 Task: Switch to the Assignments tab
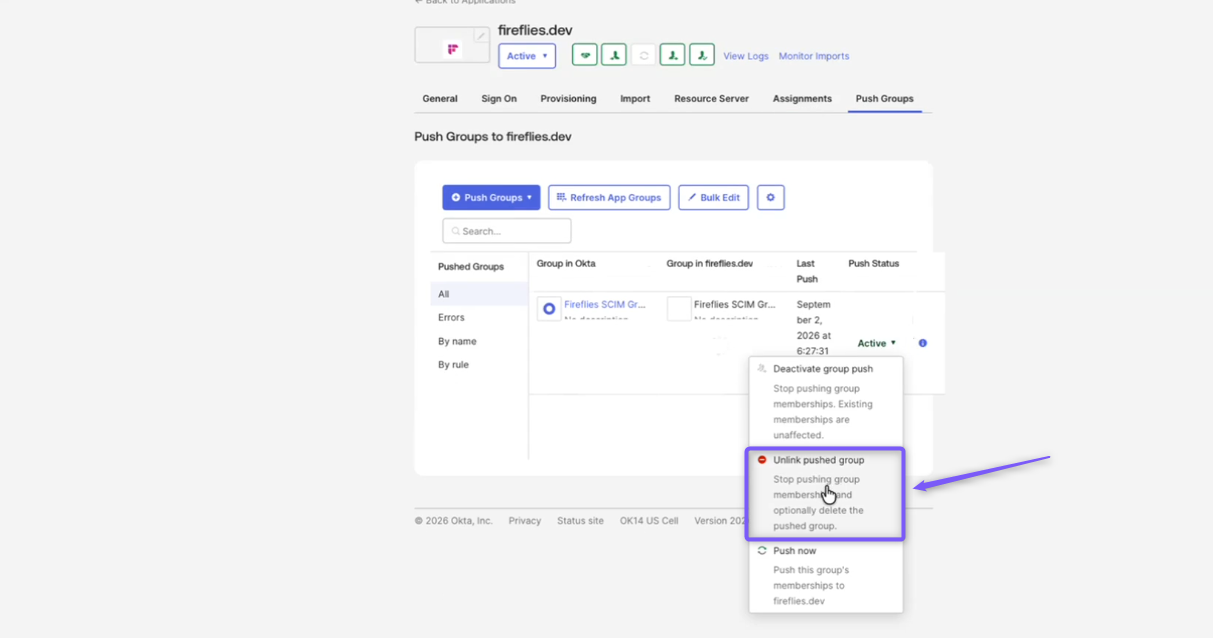tap(802, 99)
